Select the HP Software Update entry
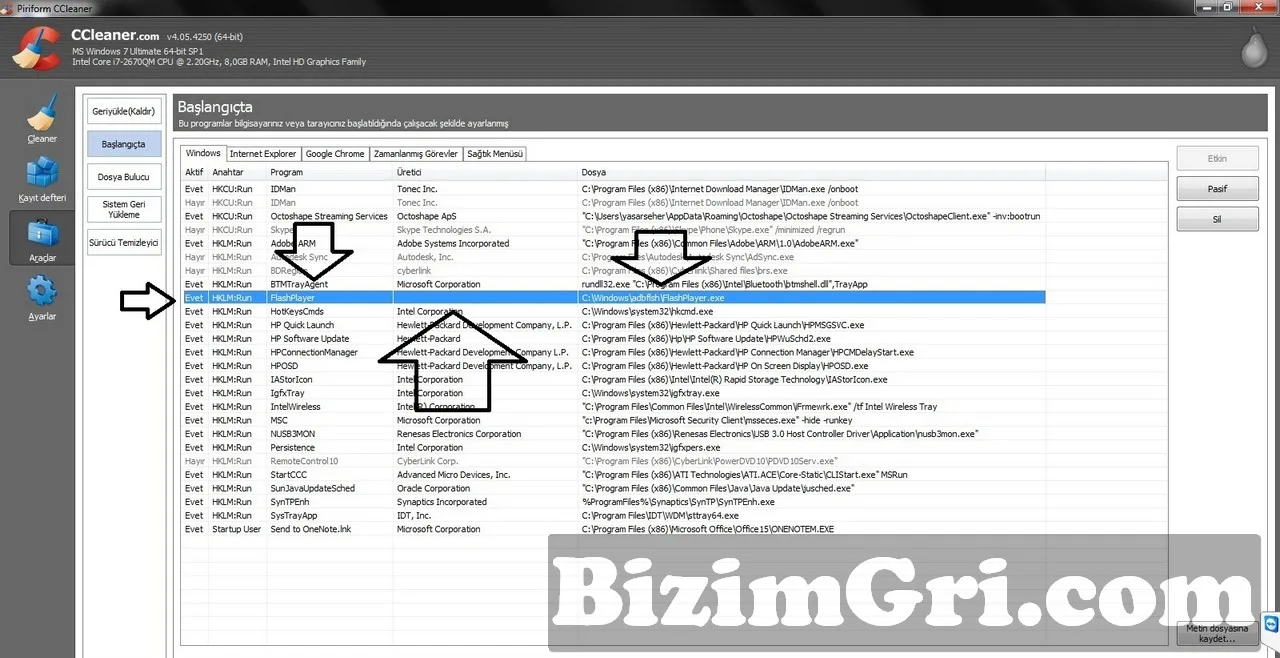The width and height of the screenshot is (1280, 658). tap(613, 339)
